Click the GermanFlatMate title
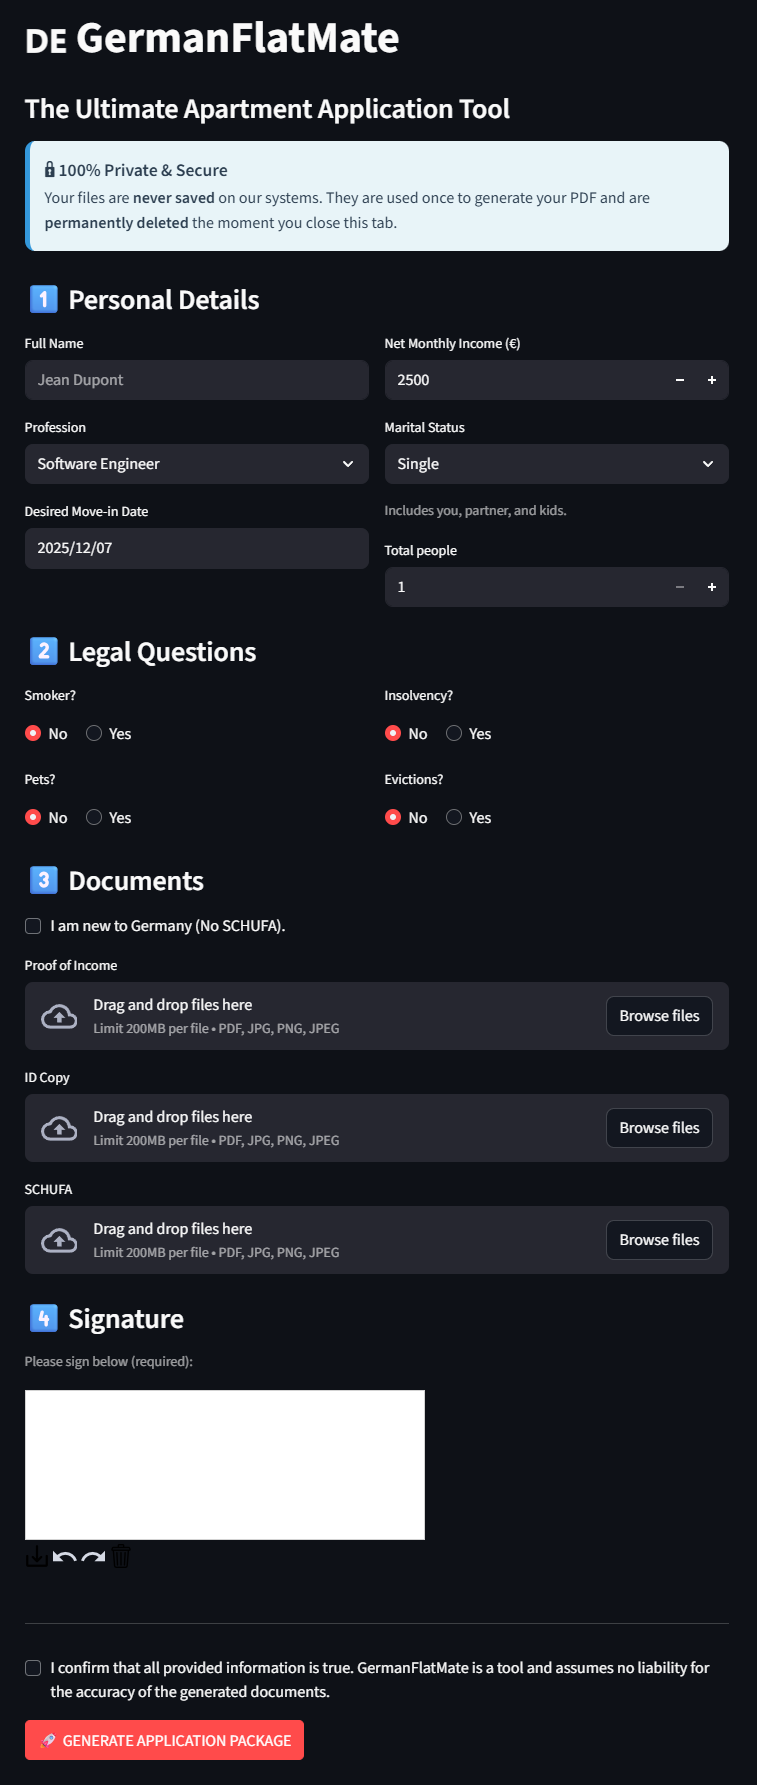The height and width of the screenshot is (1785, 757). [238, 38]
